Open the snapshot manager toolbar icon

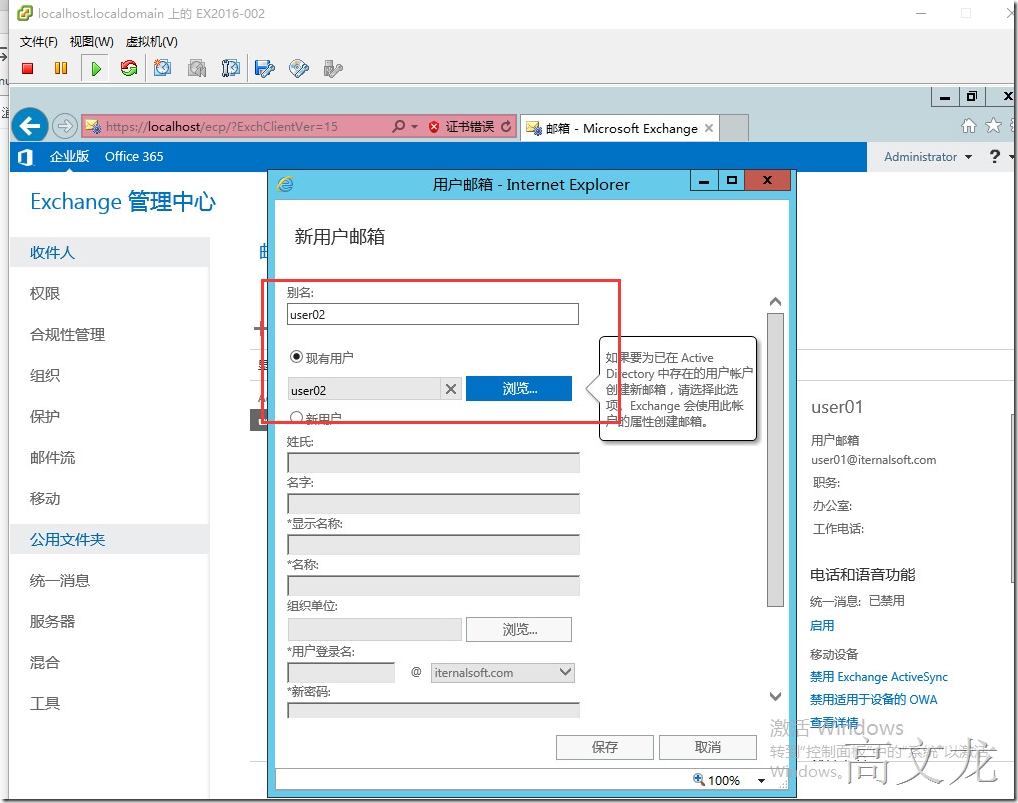click(230, 68)
